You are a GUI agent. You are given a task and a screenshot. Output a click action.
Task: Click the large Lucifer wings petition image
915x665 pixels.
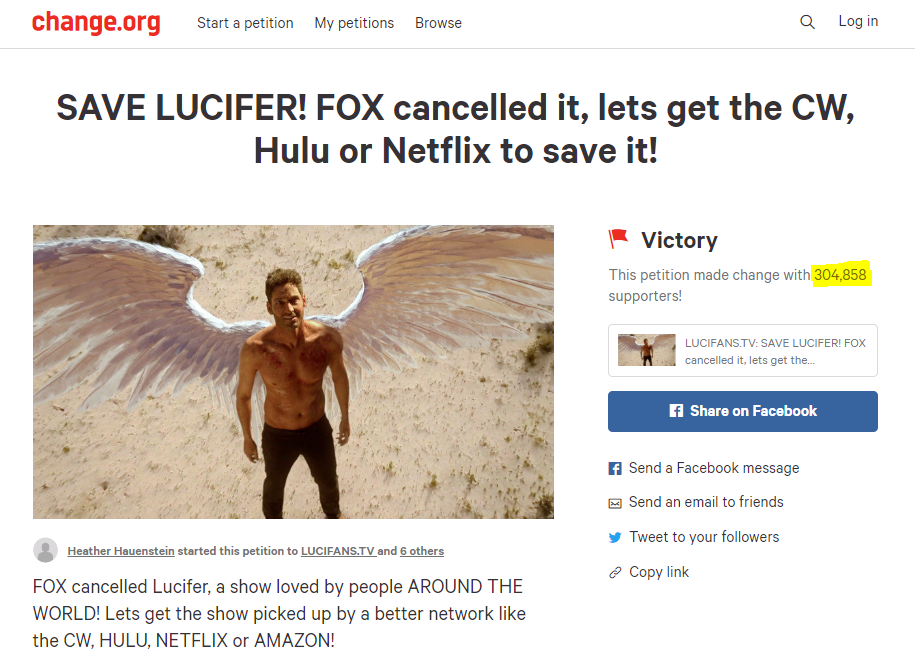293,372
